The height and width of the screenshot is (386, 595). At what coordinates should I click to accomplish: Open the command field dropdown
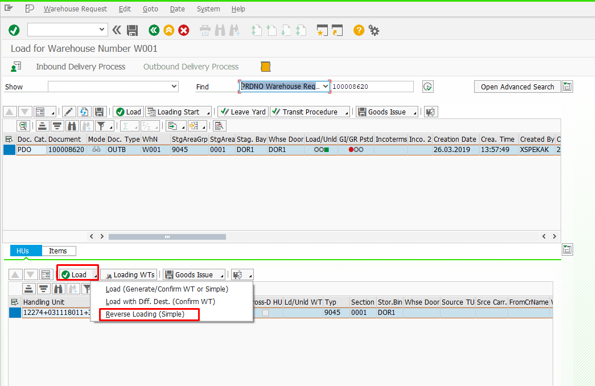[x=101, y=30]
